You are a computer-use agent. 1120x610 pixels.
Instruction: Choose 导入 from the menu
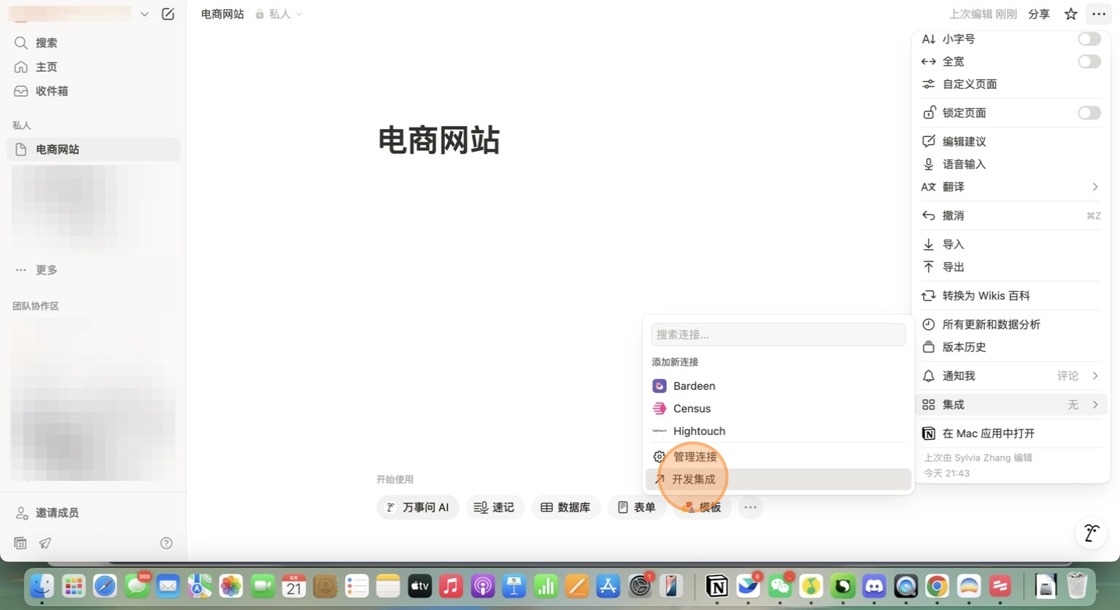[1011, 244]
